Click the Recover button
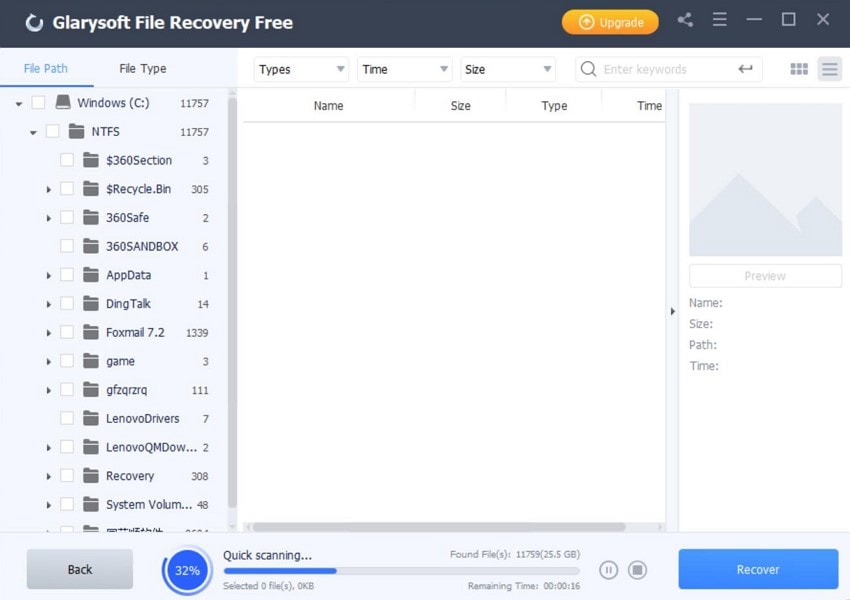Viewport: 850px width, 600px height. (758, 569)
